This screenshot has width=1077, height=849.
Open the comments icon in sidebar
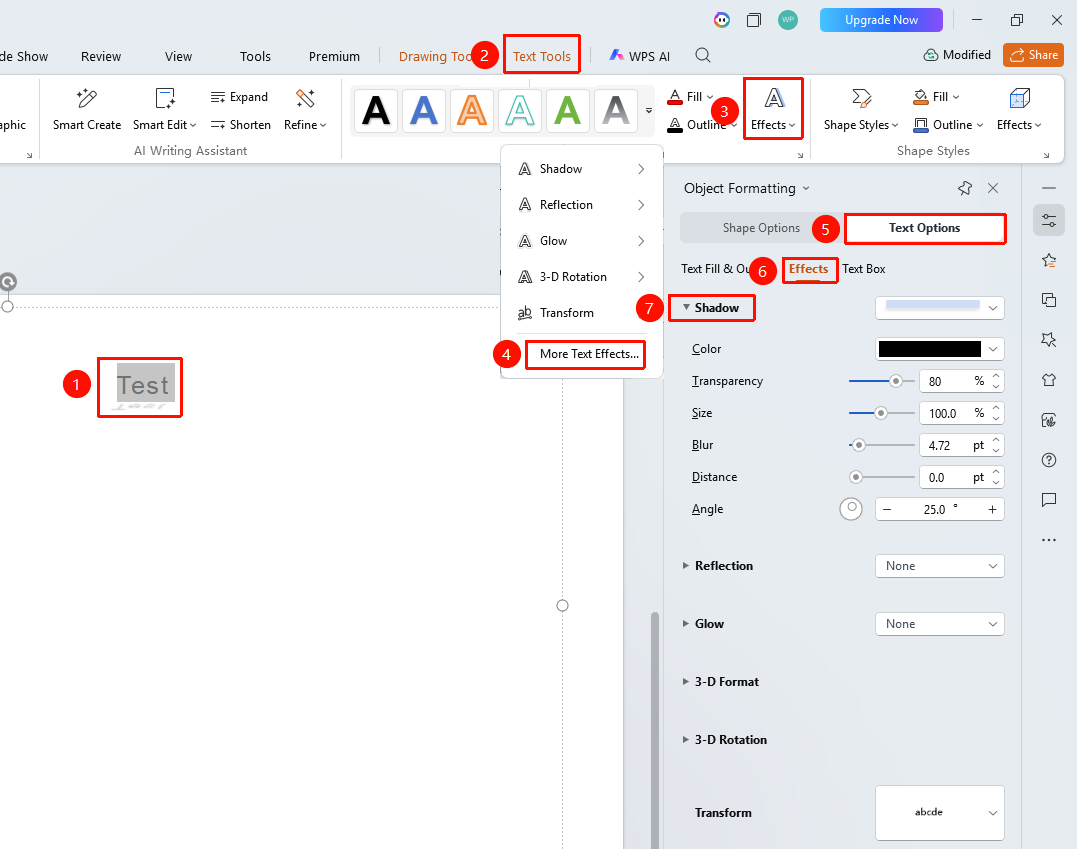click(1049, 500)
